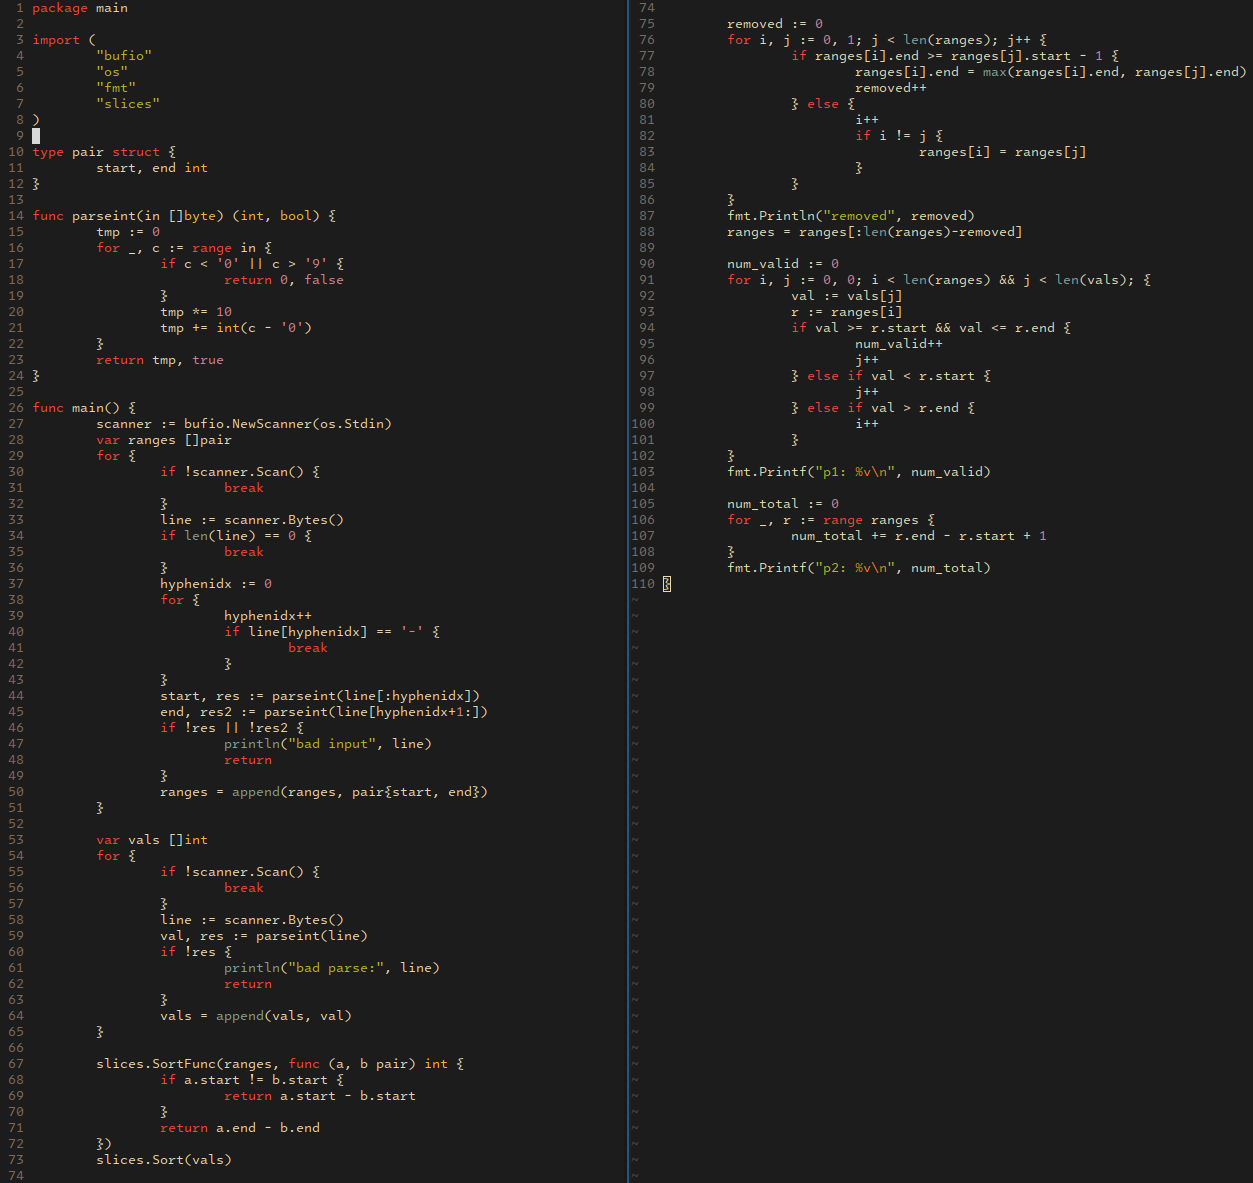Click the 'vals = append(vals, val)' line
The width and height of the screenshot is (1253, 1183).
pos(256,1016)
